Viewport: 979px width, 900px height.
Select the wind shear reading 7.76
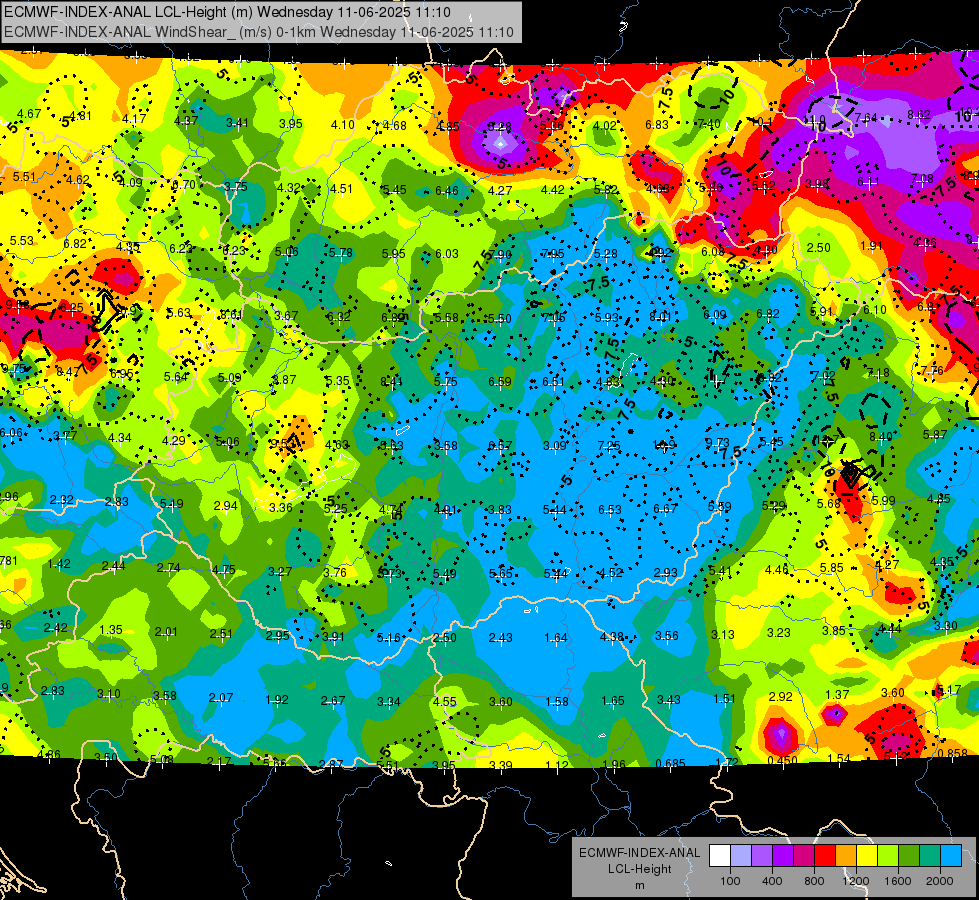[x=932, y=370]
